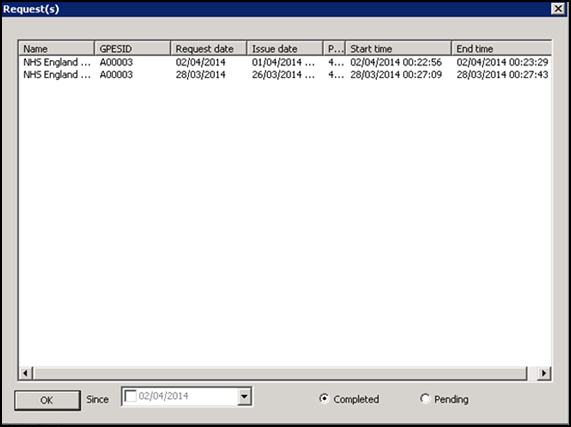
Task: Sort by Issue date column header
Action: [x=285, y=48]
